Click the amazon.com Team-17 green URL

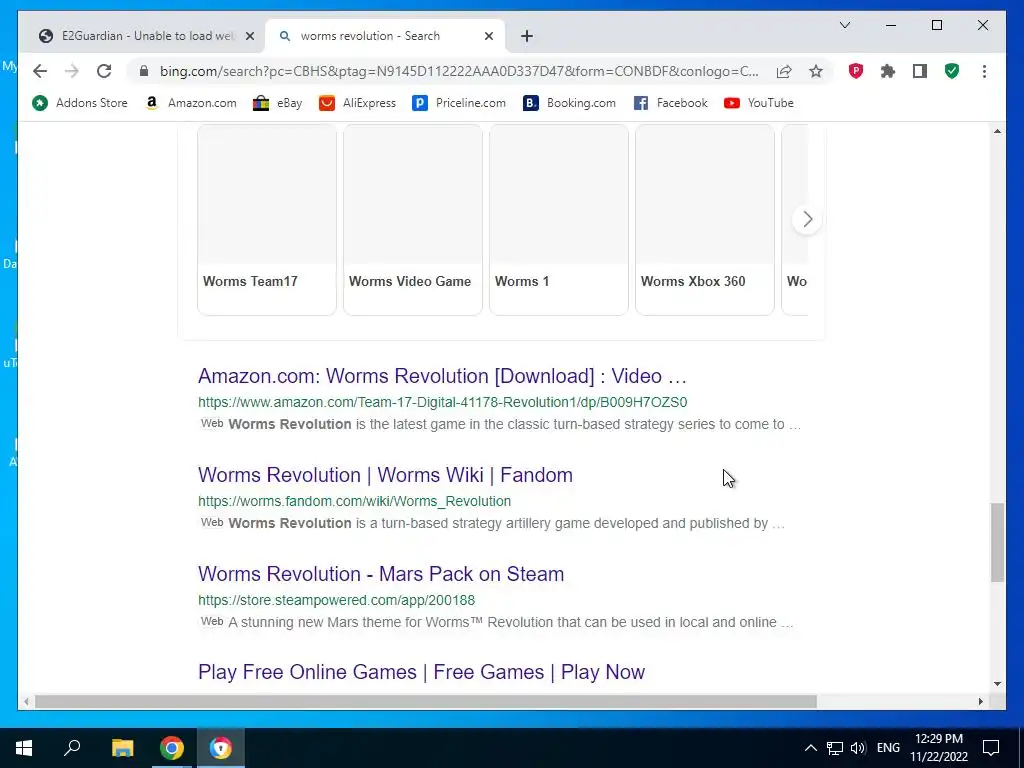coord(442,402)
